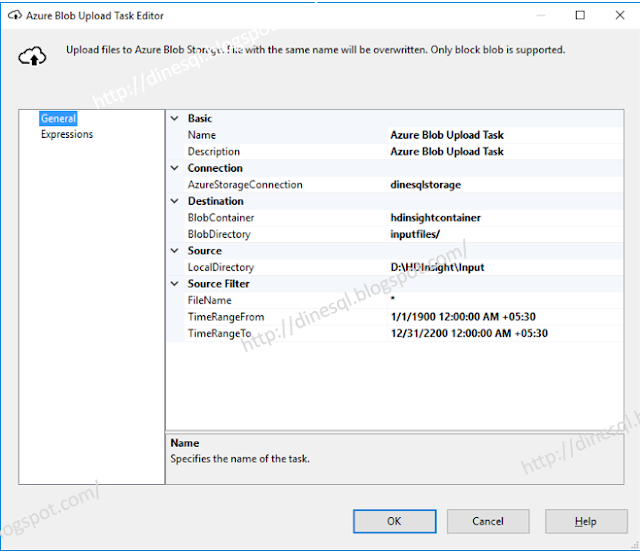Open the Help button
The width and height of the screenshot is (640, 552).
(x=586, y=521)
